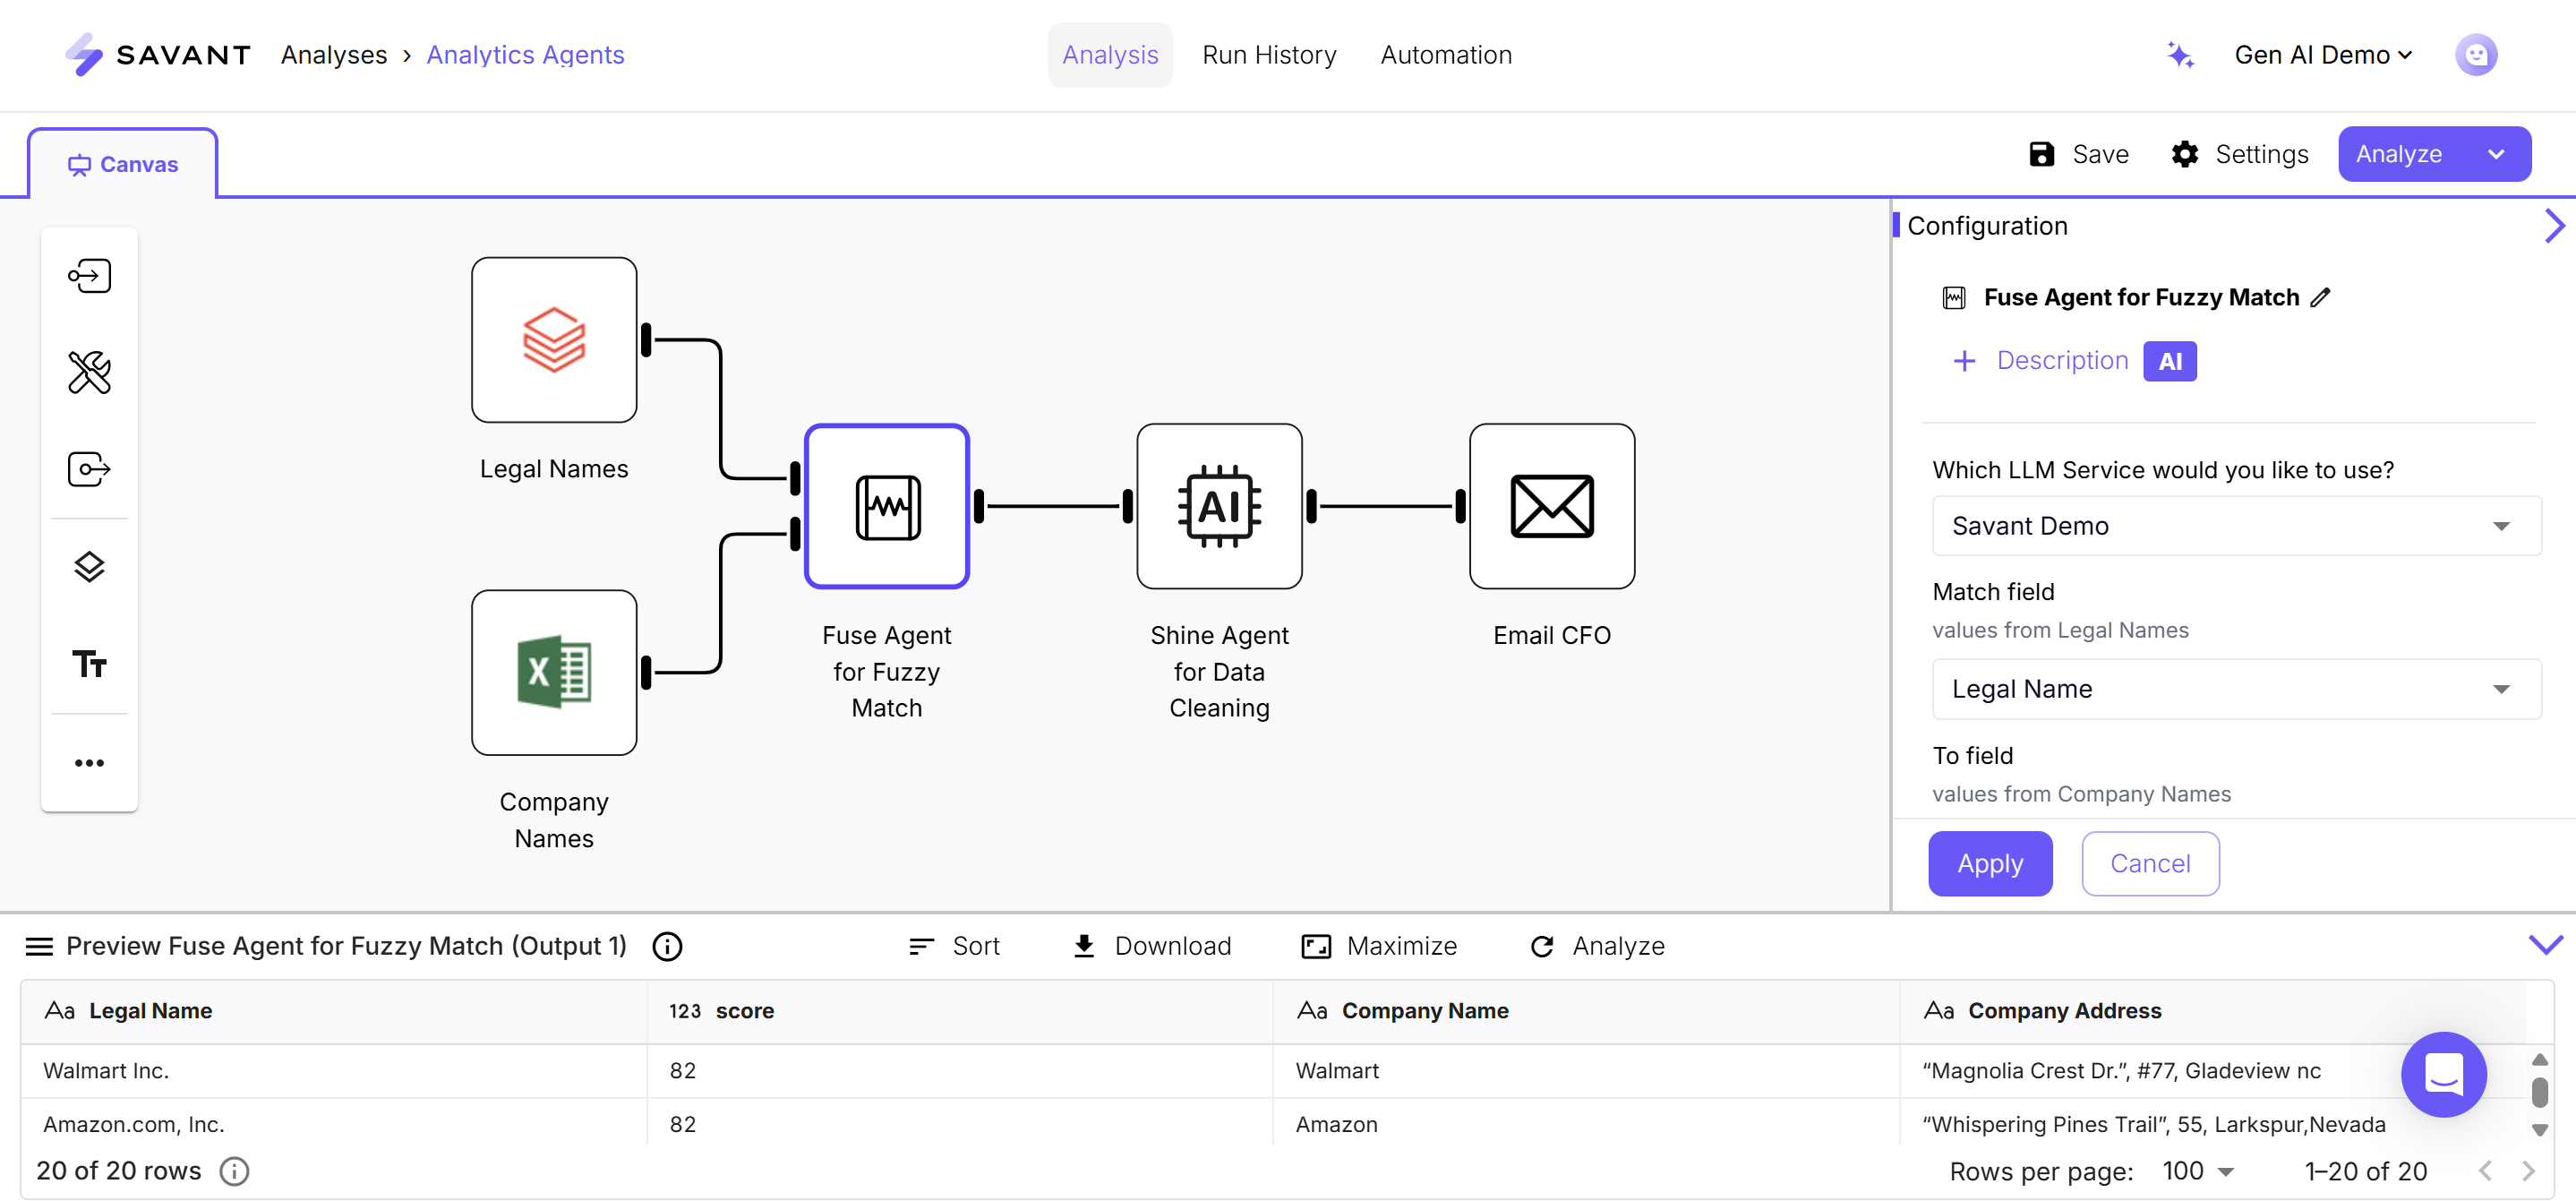Select the Canvas tab
The image size is (2576, 1201).
pos(122,164)
